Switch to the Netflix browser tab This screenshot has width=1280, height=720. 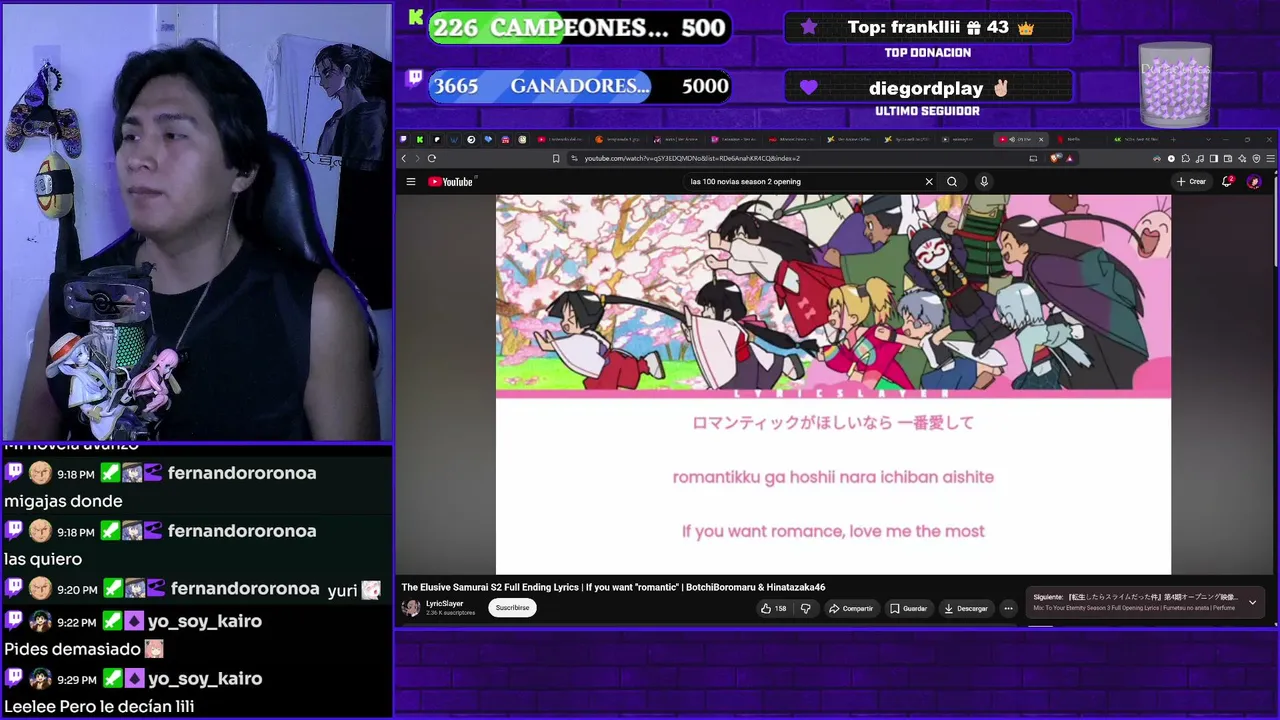pyautogui.click(x=1080, y=139)
